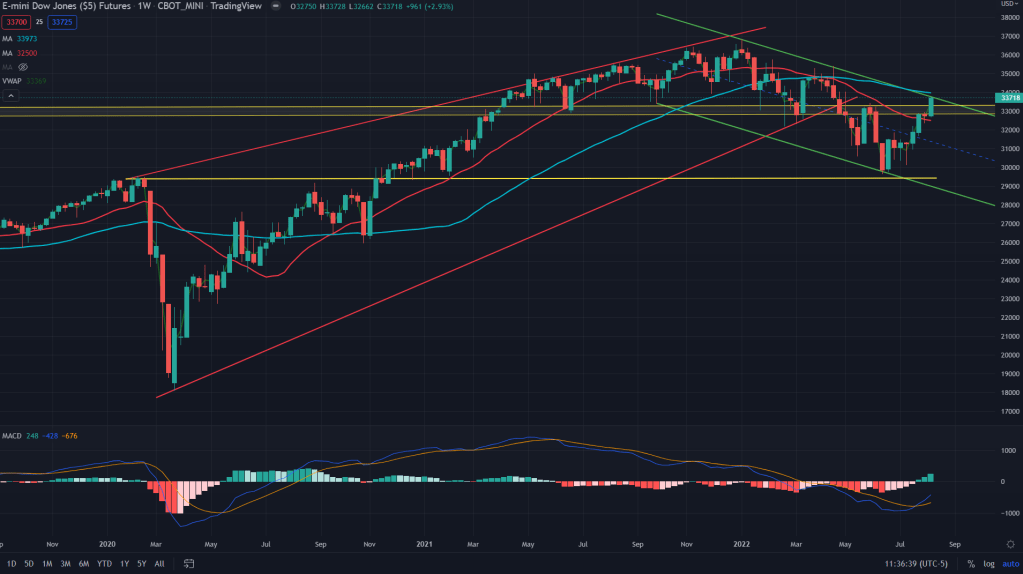
Task: Open the go-to-date calendar icon
Action: (185, 564)
